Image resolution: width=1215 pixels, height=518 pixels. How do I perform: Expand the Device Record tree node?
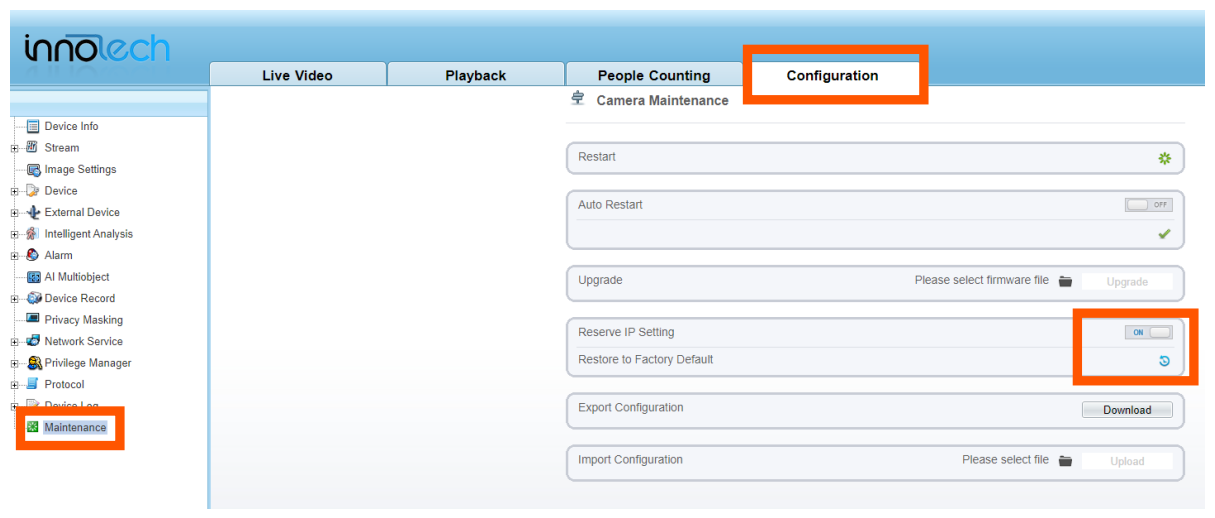(15, 299)
